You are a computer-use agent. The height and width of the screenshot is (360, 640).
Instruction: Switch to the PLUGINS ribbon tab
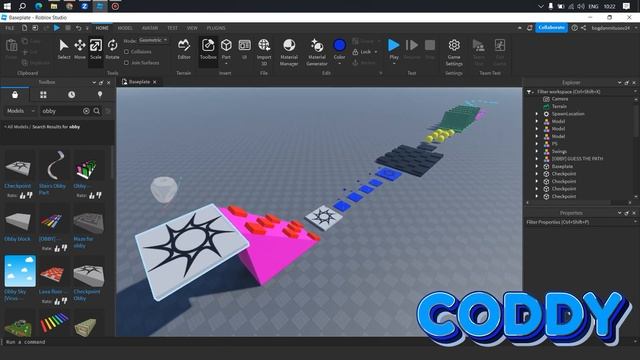point(216,28)
